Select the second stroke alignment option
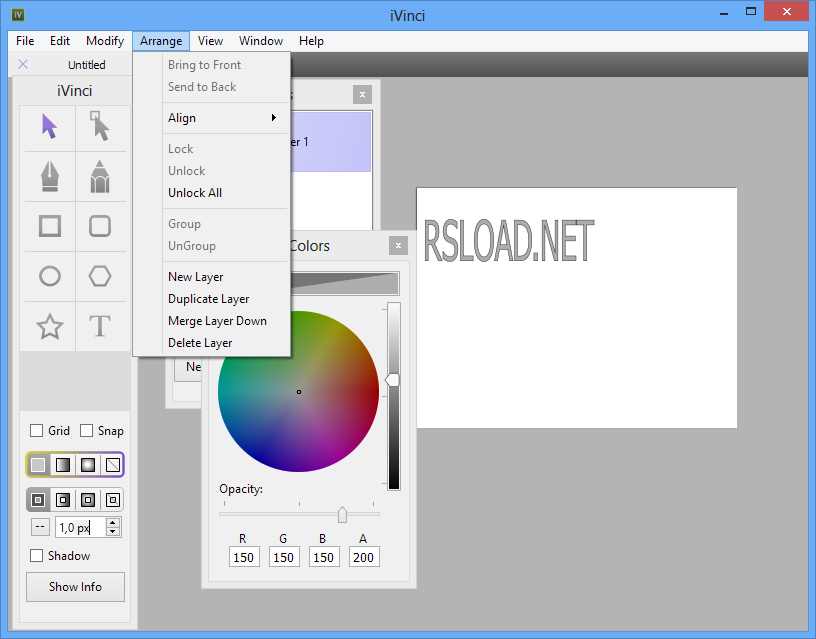816x639 pixels. click(x=63, y=500)
